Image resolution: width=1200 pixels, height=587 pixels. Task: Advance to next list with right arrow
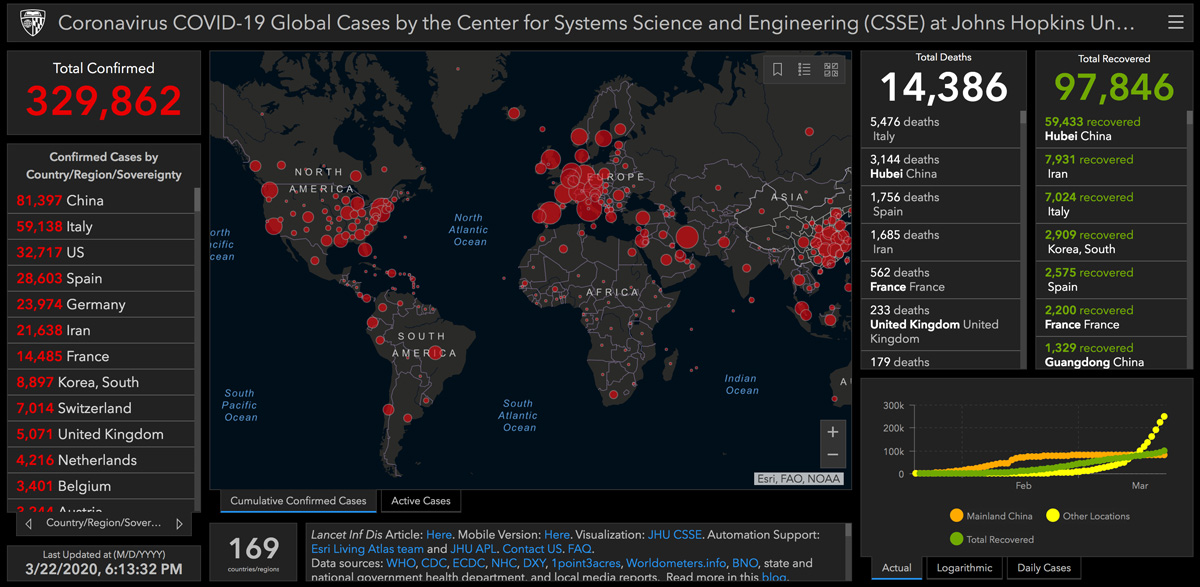pyautogui.click(x=179, y=523)
